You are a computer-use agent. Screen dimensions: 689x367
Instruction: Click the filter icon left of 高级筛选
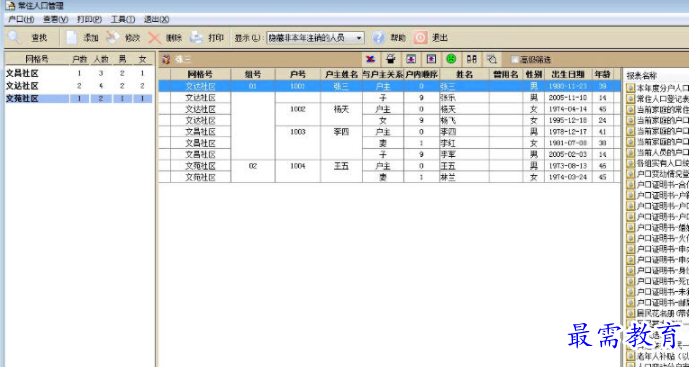click(x=492, y=59)
